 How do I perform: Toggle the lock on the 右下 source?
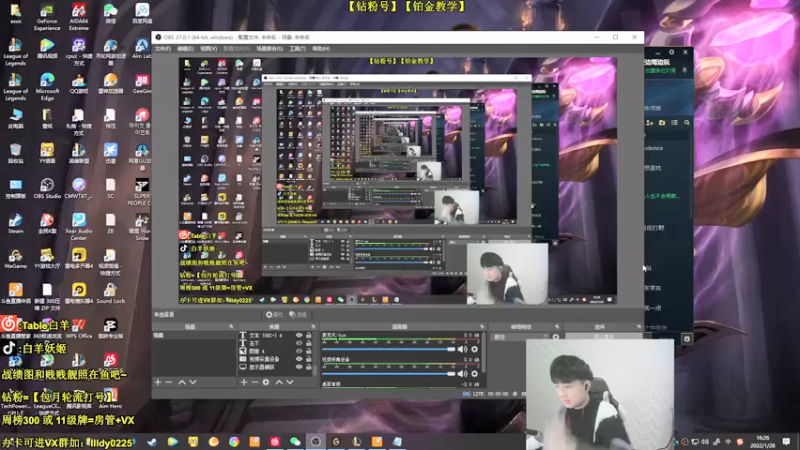coord(309,343)
